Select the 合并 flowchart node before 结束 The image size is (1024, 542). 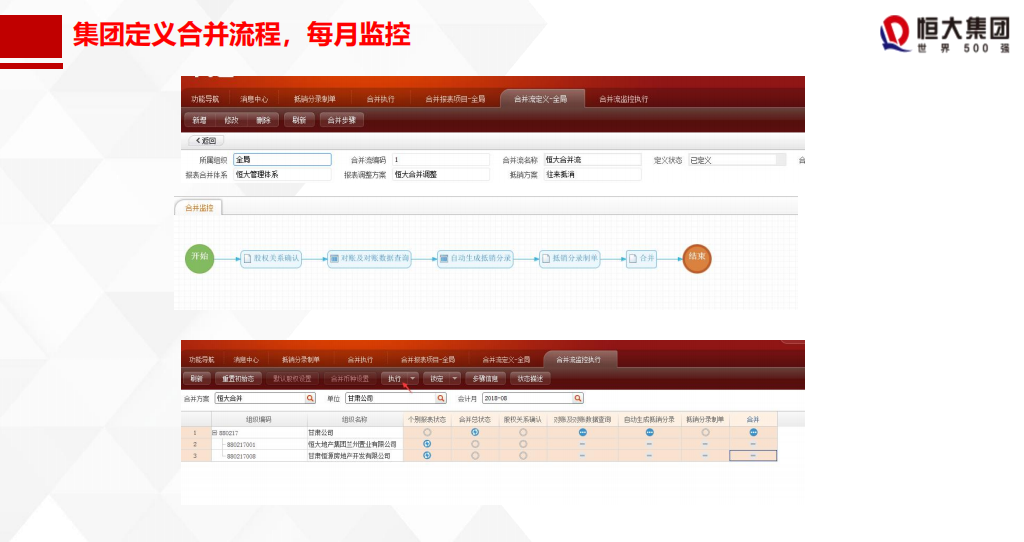pos(641,259)
